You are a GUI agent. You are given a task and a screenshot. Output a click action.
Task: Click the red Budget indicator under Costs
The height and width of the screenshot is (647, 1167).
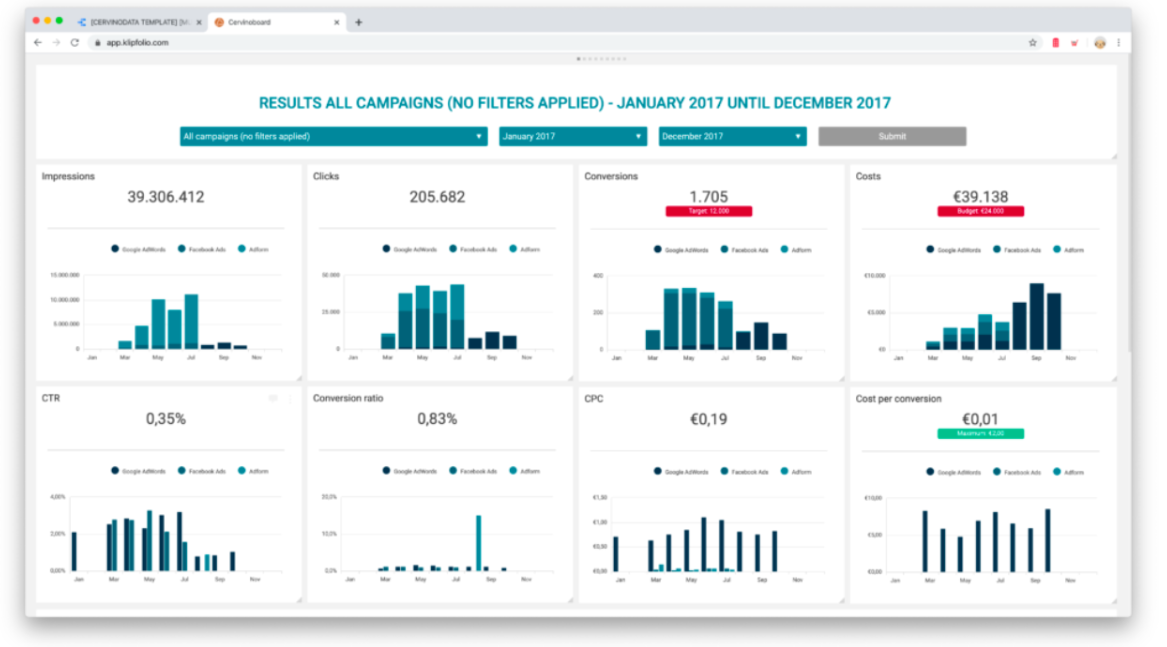(980, 212)
